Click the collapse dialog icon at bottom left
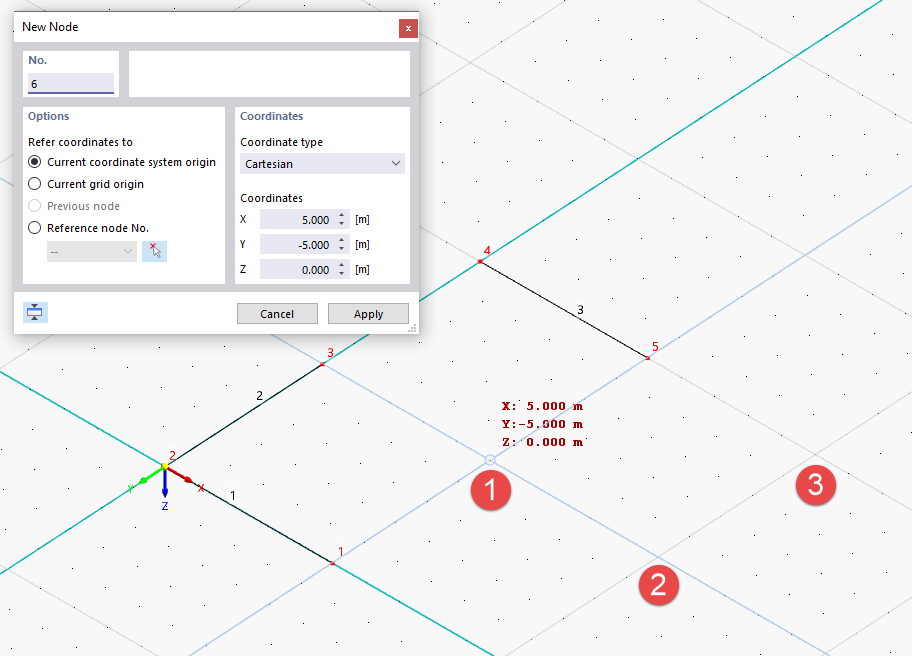This screenshot has width=912, height=656. point(35,312)
